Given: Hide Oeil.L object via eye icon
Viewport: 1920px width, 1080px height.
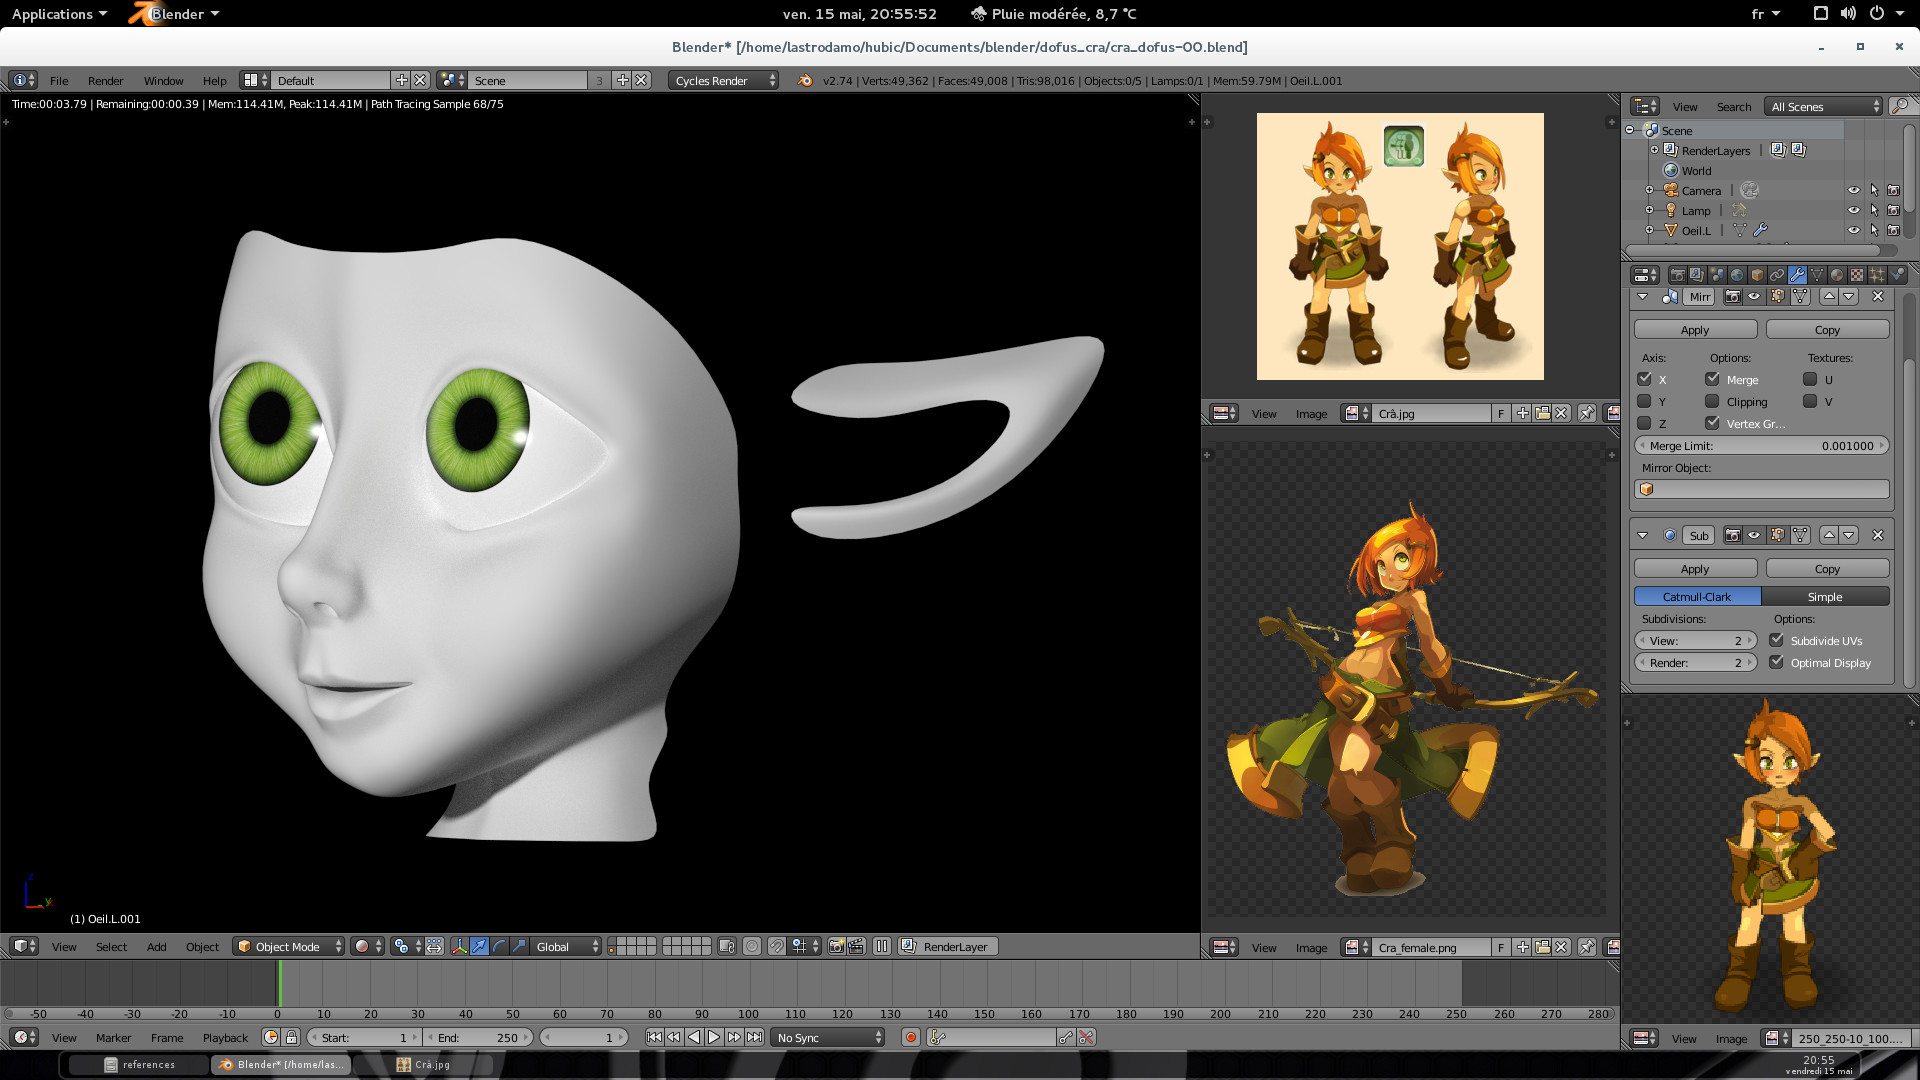Looking at the screenshot, I should pyautogui.click(x=1853, y=230).
